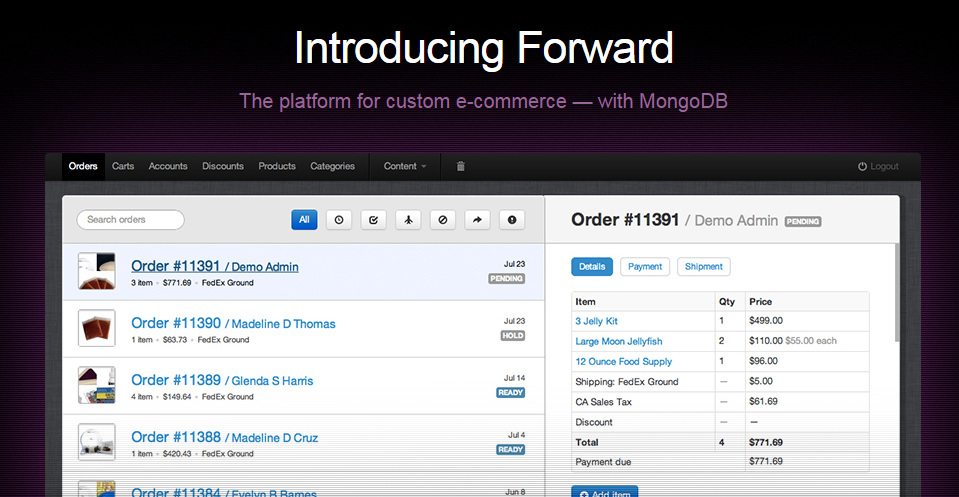Open Categories section
959x497 pixels.
332,166
